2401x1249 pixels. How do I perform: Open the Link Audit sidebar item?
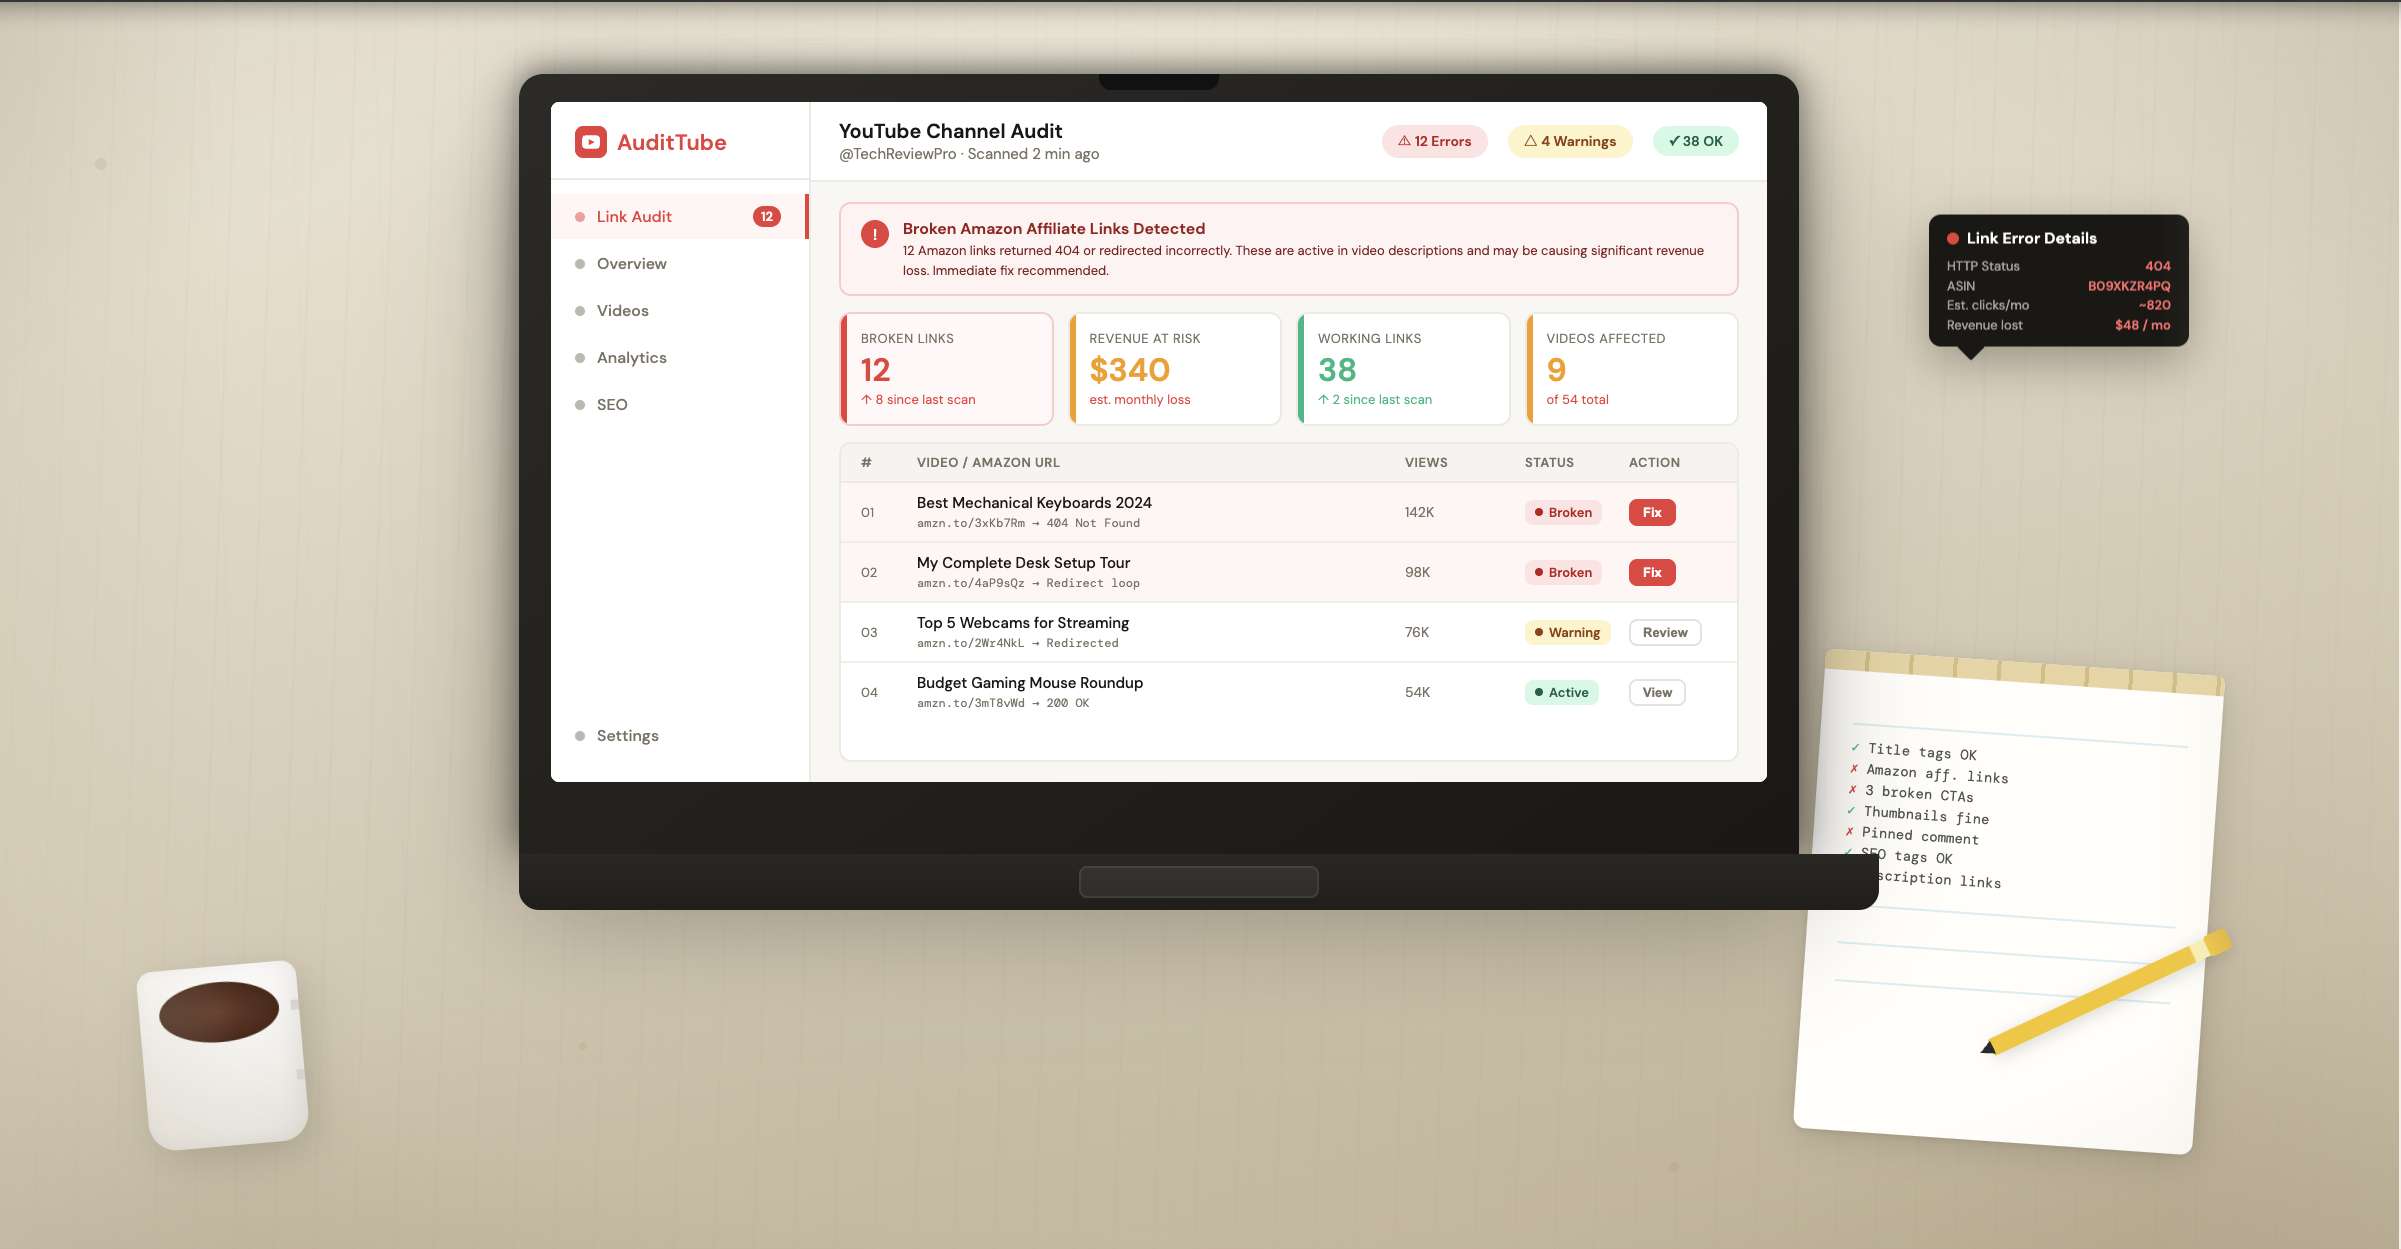[x=634, y=216]
